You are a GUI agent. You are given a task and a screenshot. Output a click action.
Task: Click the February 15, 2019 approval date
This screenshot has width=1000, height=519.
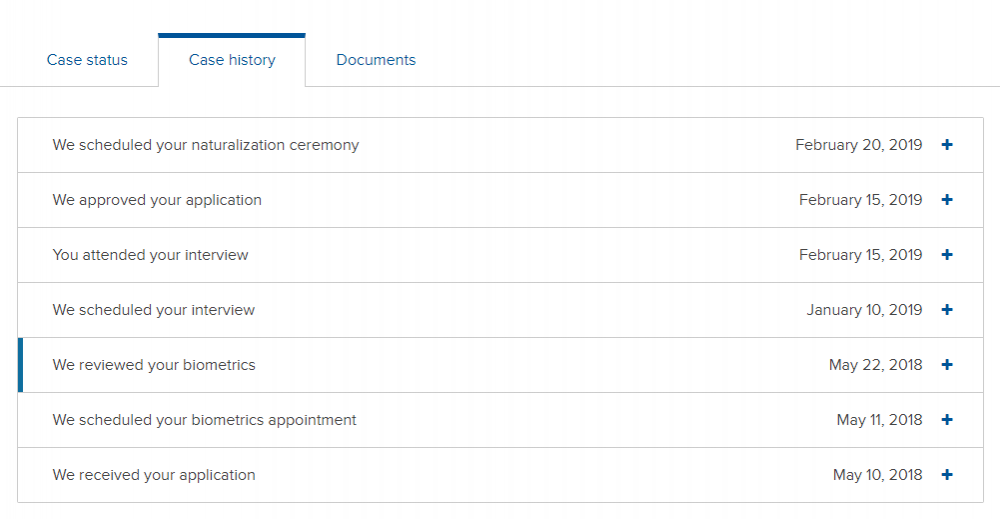(860, 200)
